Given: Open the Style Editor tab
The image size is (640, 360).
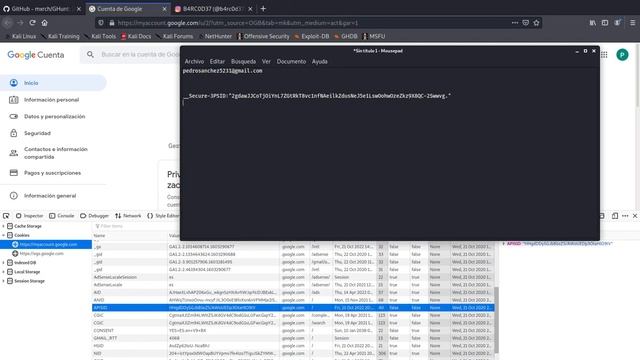Looking at the screenshot, I should [x=163, y=216].
